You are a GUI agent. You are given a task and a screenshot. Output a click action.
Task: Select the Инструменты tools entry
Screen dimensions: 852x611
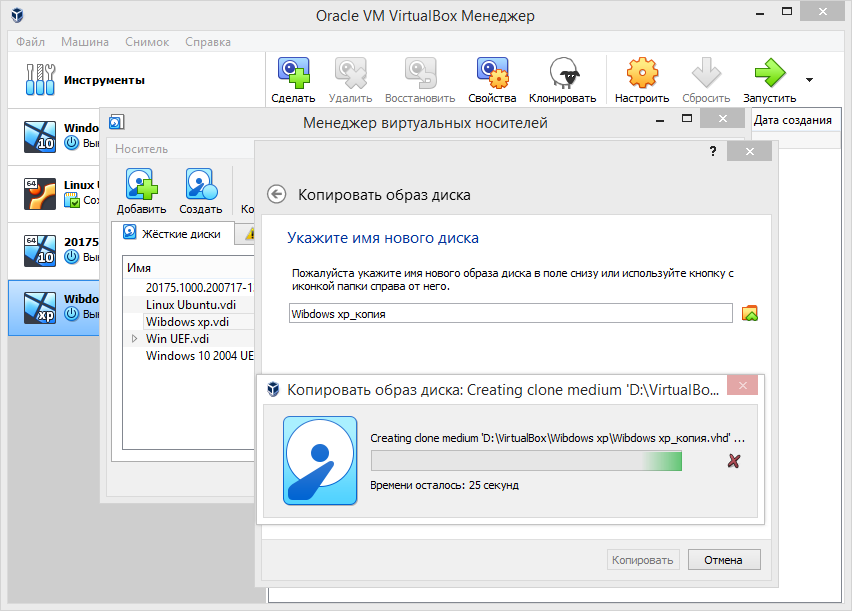tap(136, 80)
